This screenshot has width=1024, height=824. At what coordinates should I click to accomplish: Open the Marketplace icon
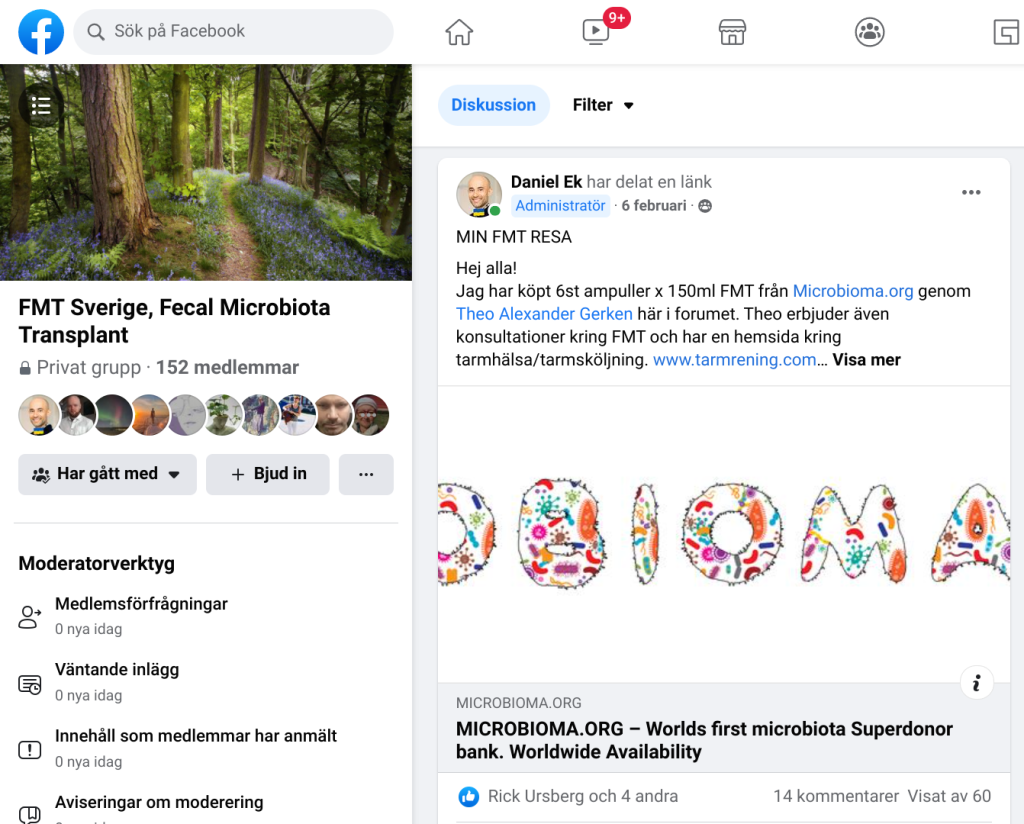click(732, 31)
